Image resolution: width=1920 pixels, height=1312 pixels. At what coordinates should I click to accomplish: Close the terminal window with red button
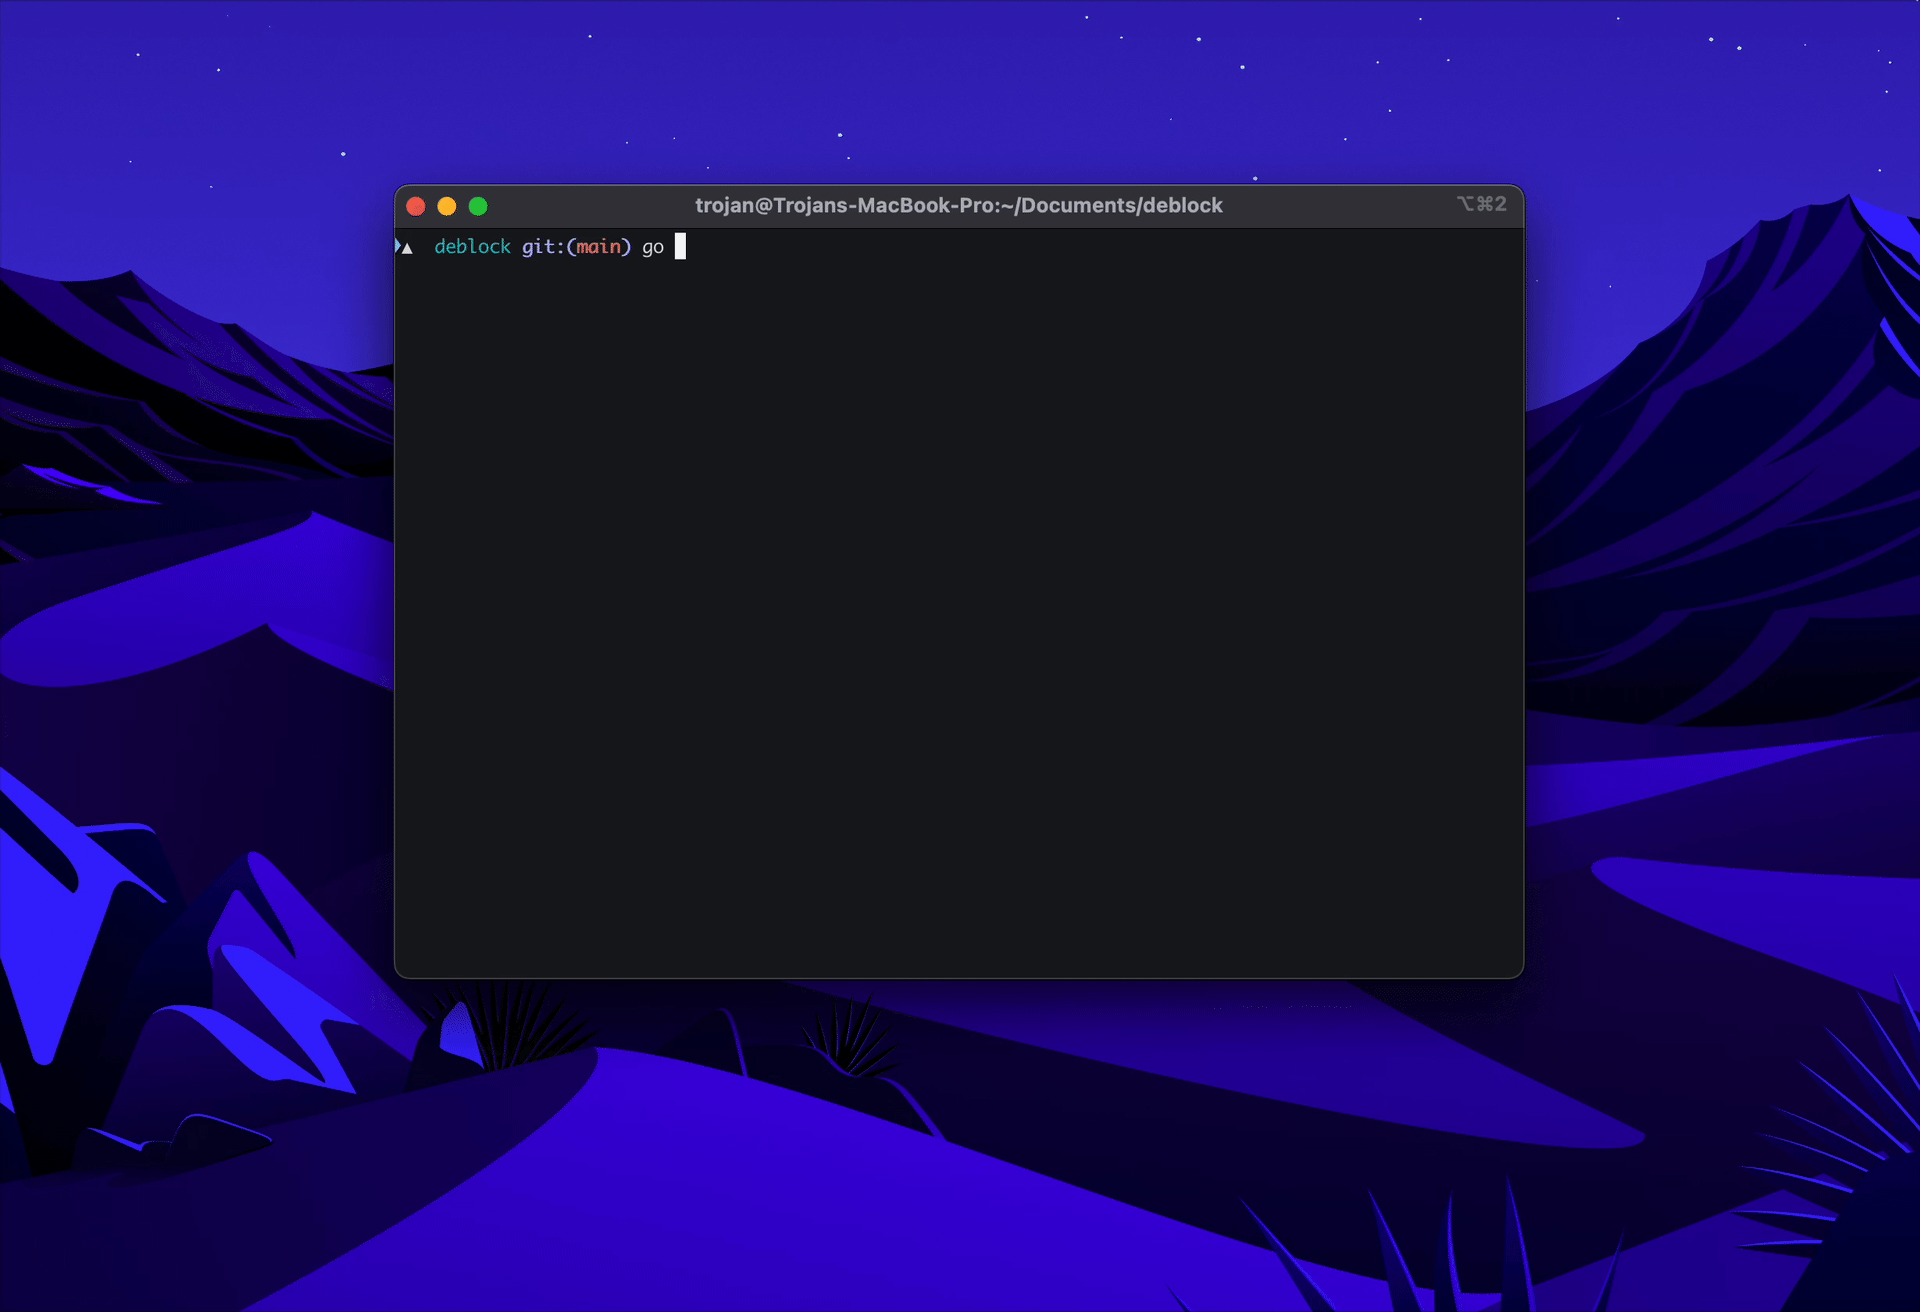416,206
